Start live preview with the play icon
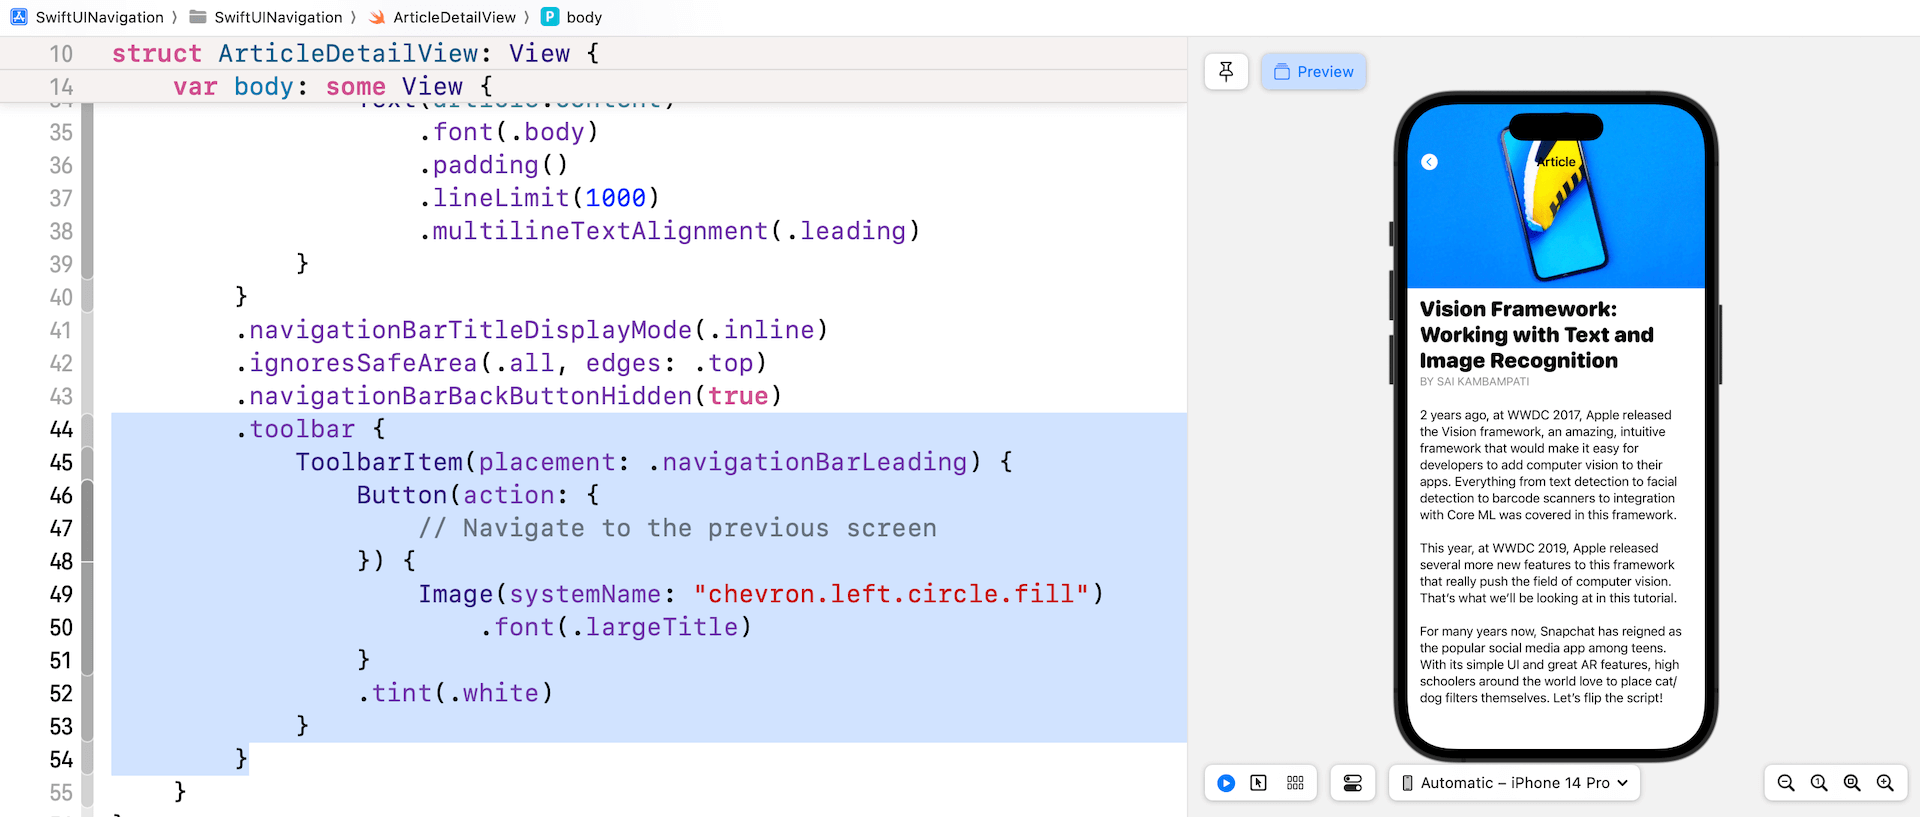The image size is (1920, 817). (x=1226, y=783)
